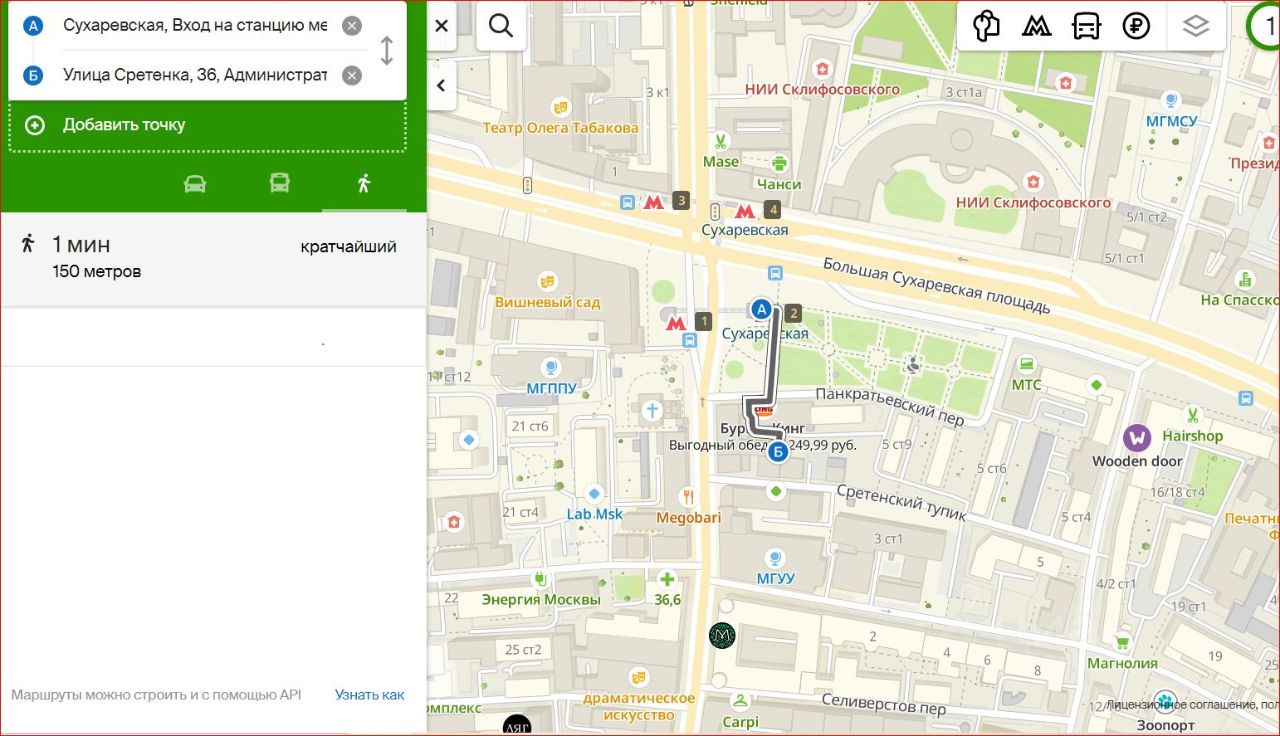Select the МТС store icon
The image size is (1280, 736).
(1026, 364)
